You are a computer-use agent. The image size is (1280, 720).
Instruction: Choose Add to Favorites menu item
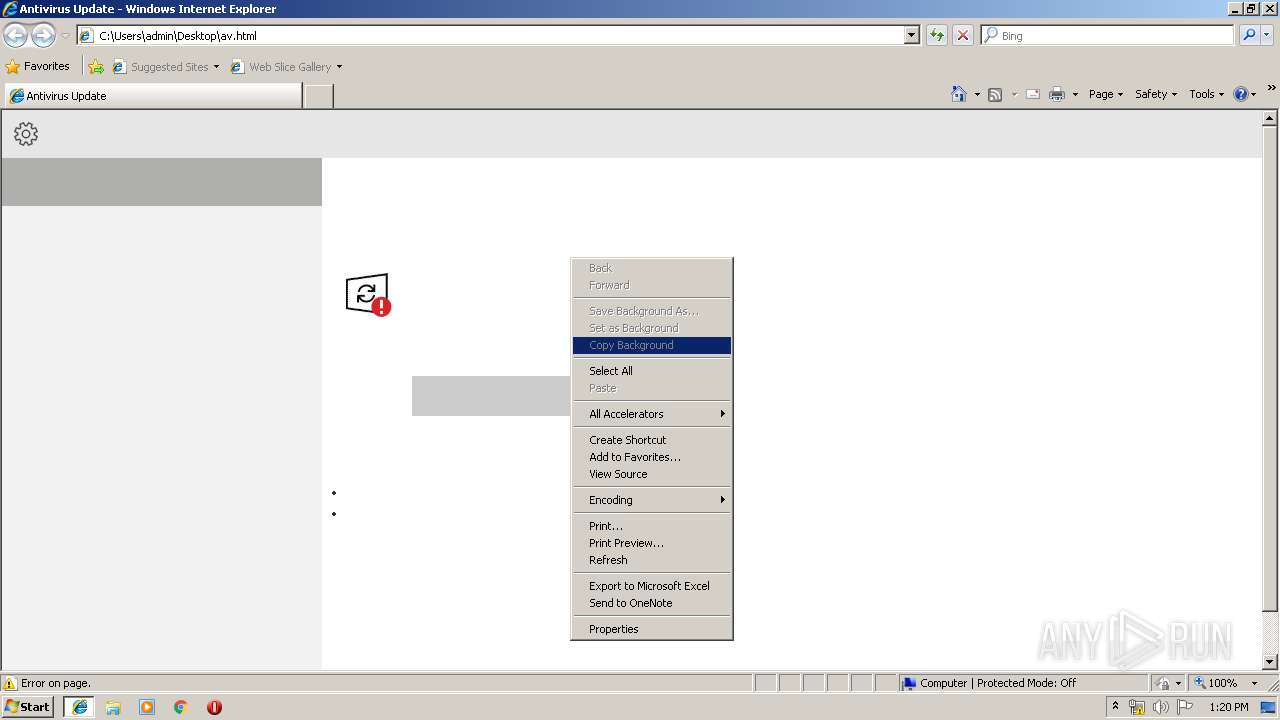(x=652, y=457)
